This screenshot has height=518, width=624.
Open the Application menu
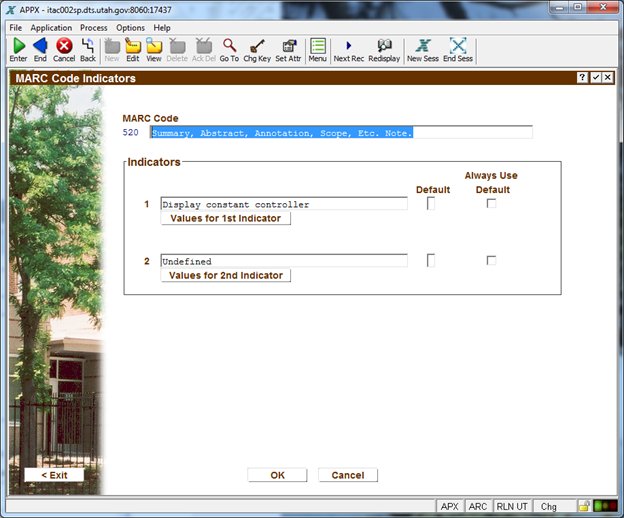coord(51,28)
